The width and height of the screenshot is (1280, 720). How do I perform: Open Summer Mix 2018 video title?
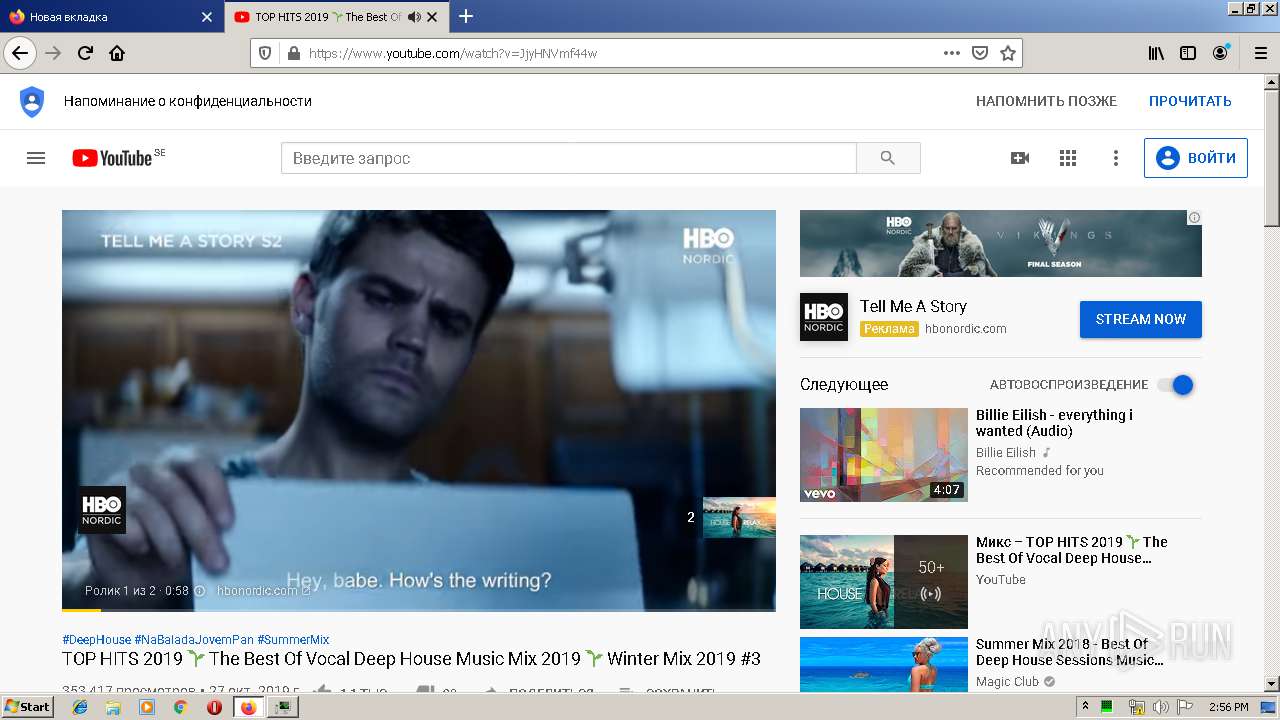click(x=1068, y=652)
